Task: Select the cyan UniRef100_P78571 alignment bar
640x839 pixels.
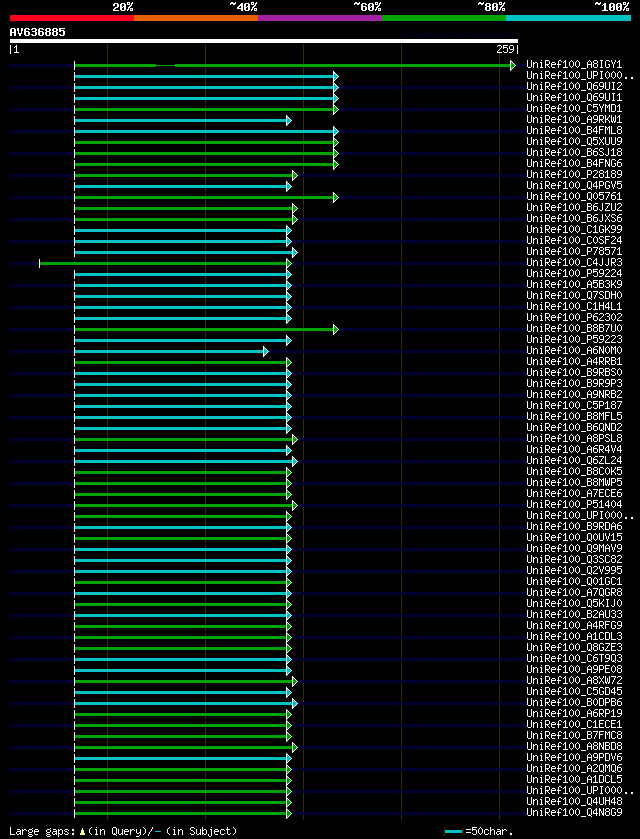Action: pyautogui.click(x=183, y=252)
